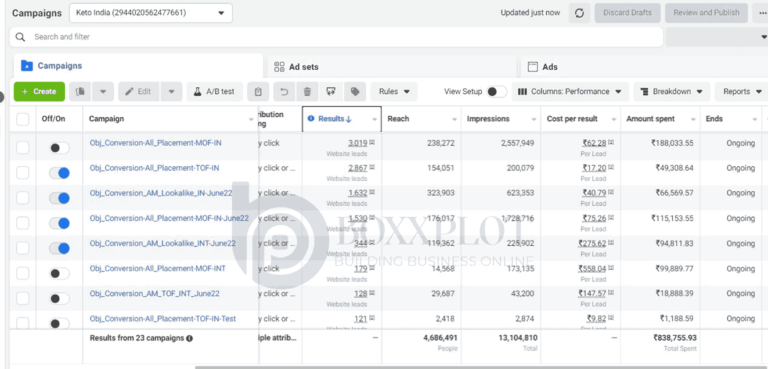This screenshot has height=369, width=768.
Task: Open the Rules dropdown
Action: point(394,92)
